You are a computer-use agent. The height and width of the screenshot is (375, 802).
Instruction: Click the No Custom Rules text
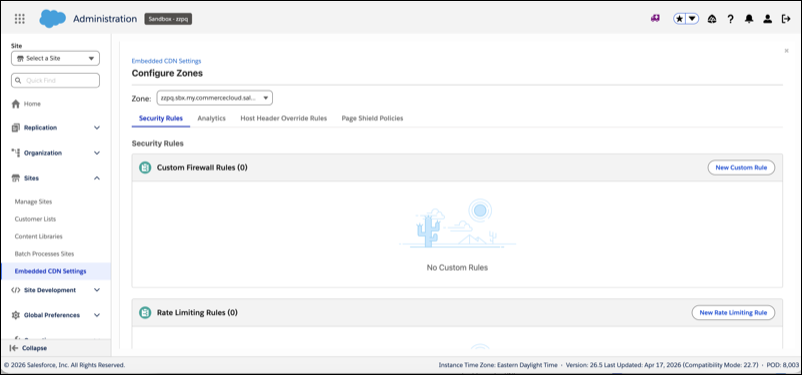pos(457,268)
